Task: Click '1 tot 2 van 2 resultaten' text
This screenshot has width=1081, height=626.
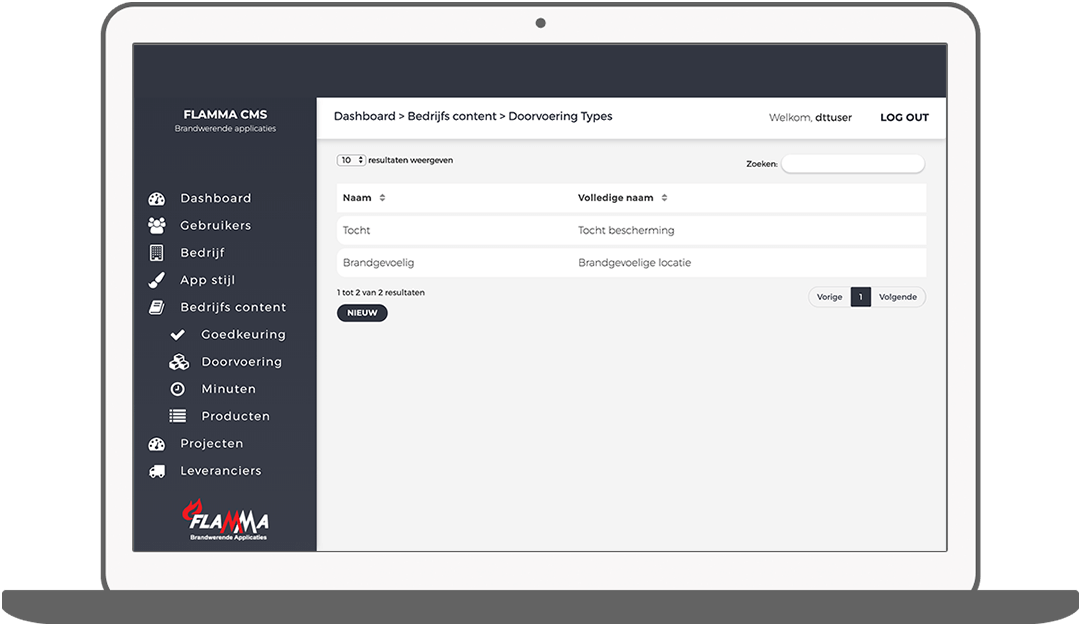Action: (x=381, y=292)
